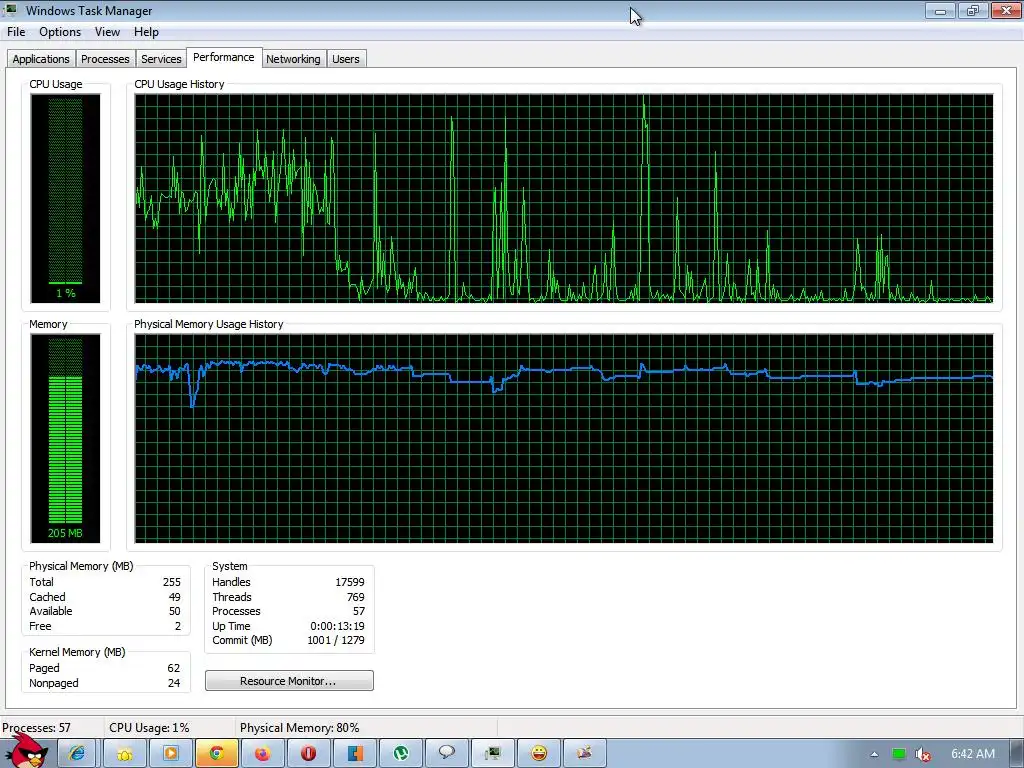1024x768 pixels.
Task: Click the muted volume tray icon
Action: click(x=922, y=754)
